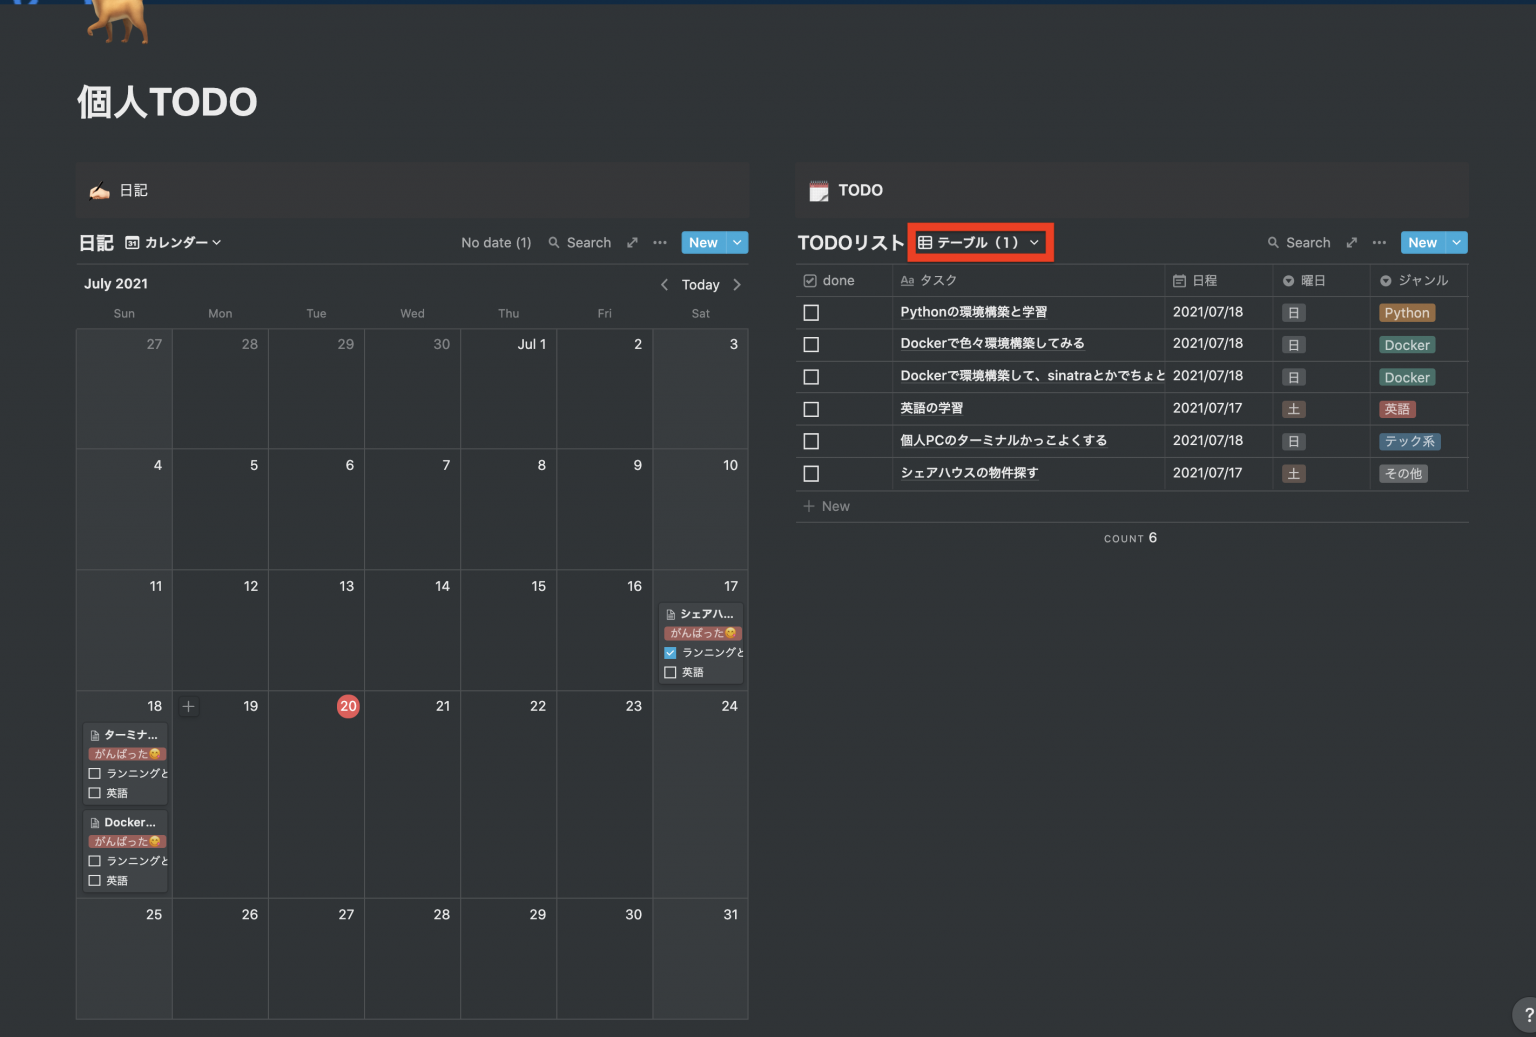
Task: Jump to Today in the calendar
Action: click(x=700, y=285)
